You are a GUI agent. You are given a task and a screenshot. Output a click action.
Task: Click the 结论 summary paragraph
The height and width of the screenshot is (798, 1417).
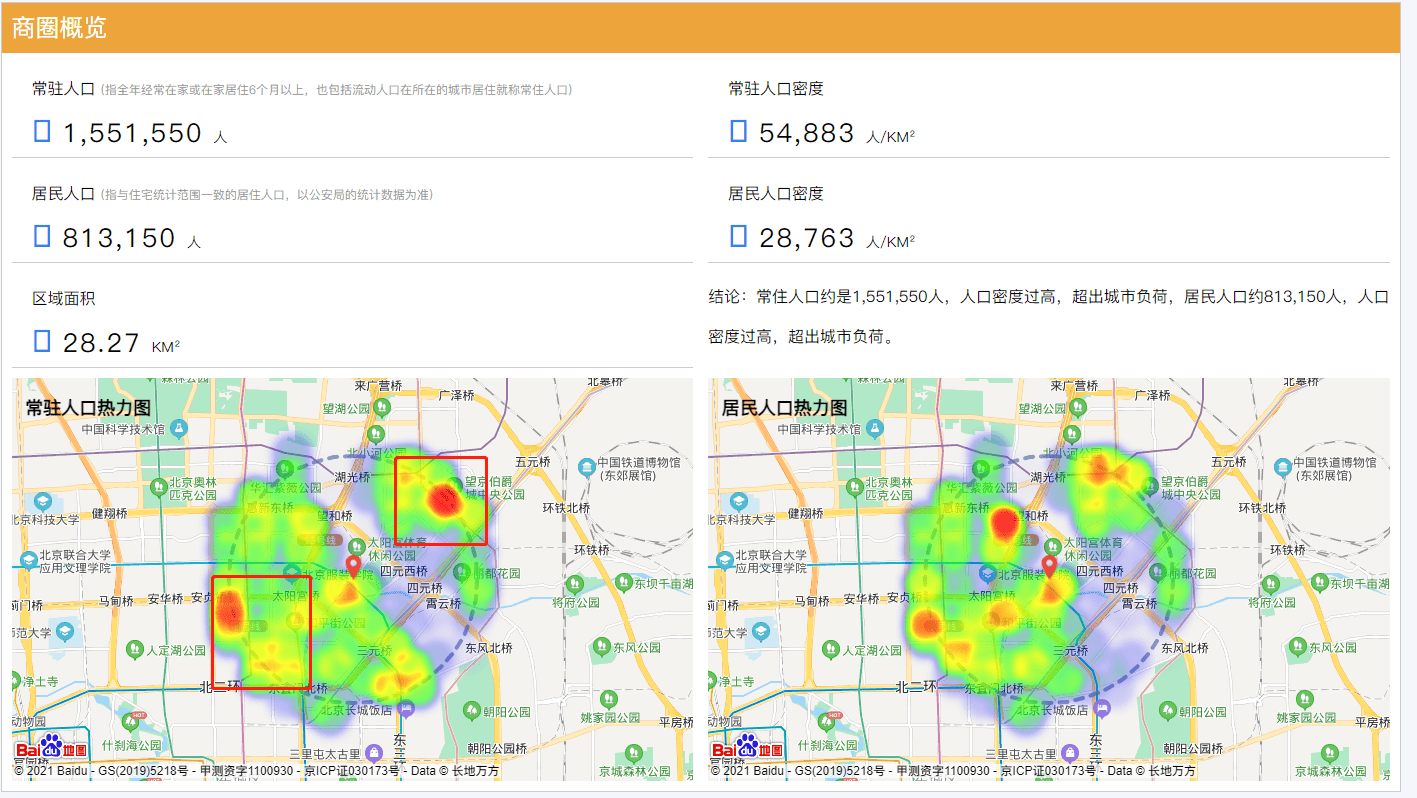point(1049,317)
